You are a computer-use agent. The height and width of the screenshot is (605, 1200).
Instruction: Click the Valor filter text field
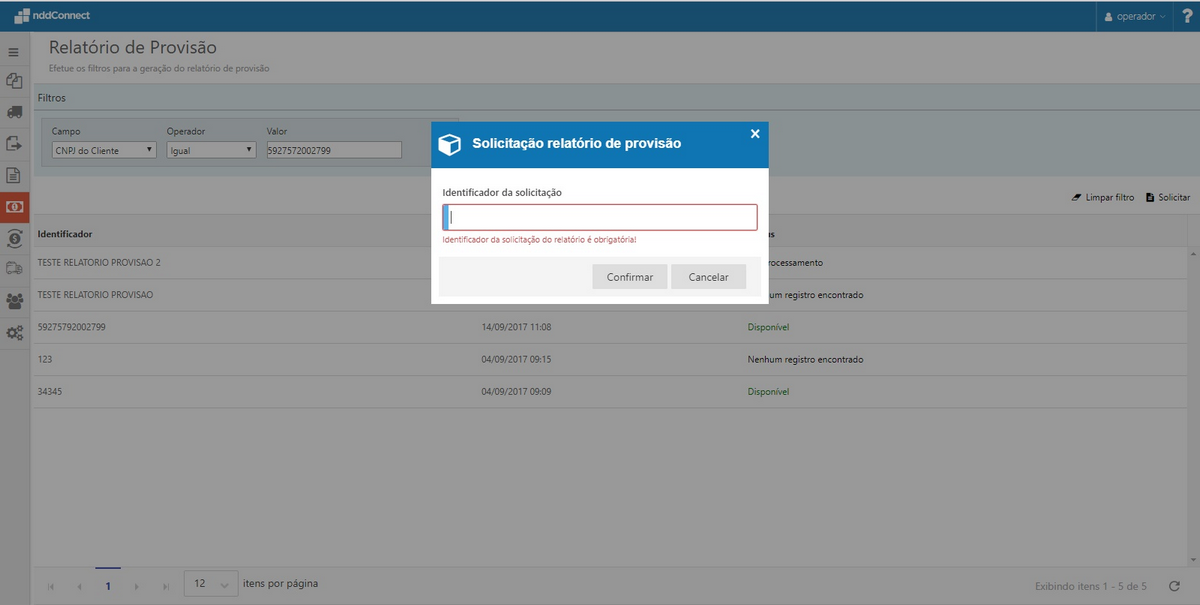coord(333,150)
